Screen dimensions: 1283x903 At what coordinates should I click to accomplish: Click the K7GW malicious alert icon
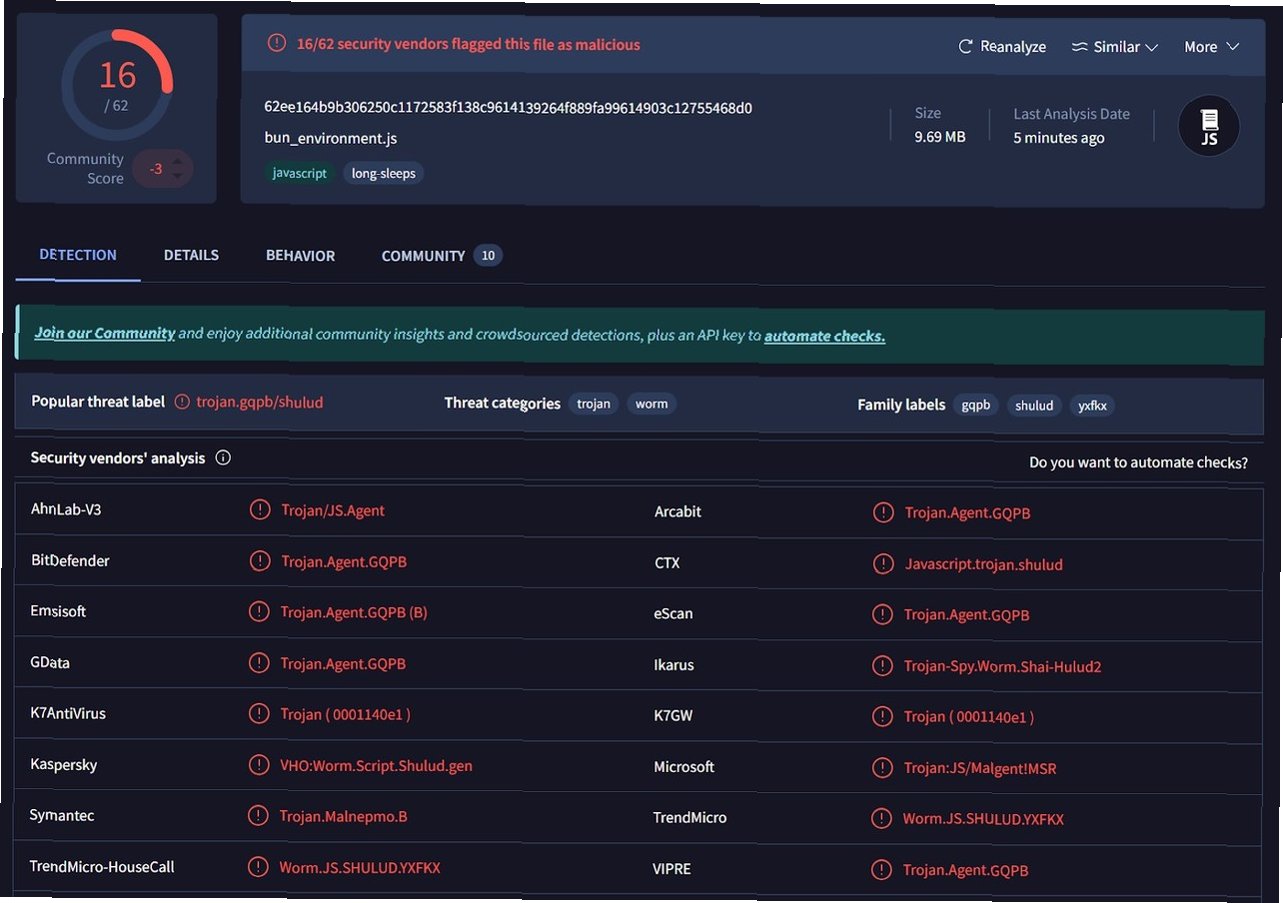[882, 717]
